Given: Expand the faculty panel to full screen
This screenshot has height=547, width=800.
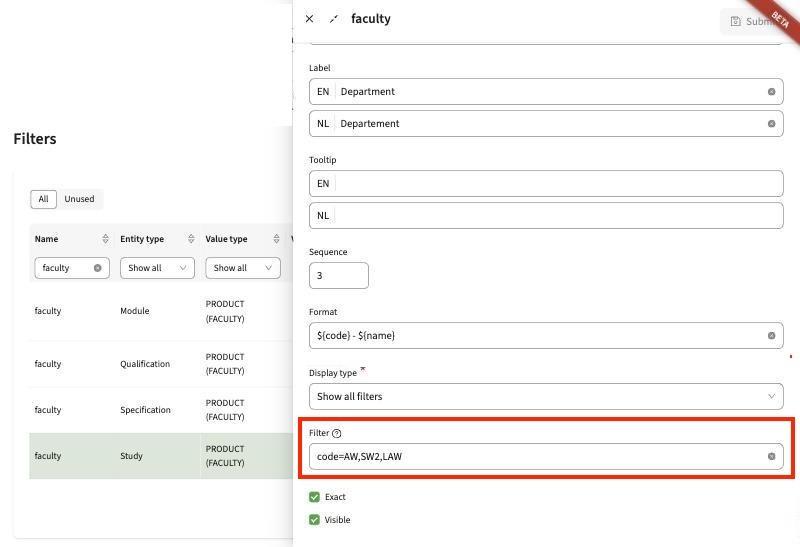Looking at the screenshot, I should (334, 19).
